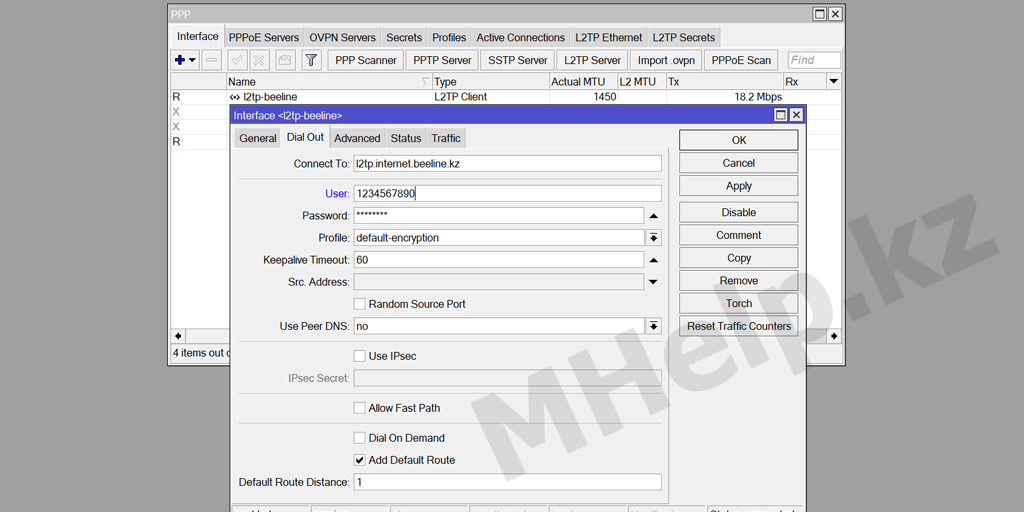Open the L2TP Secrets tab
Screen dimensions: 1024x512
click(x=684, y=37)
